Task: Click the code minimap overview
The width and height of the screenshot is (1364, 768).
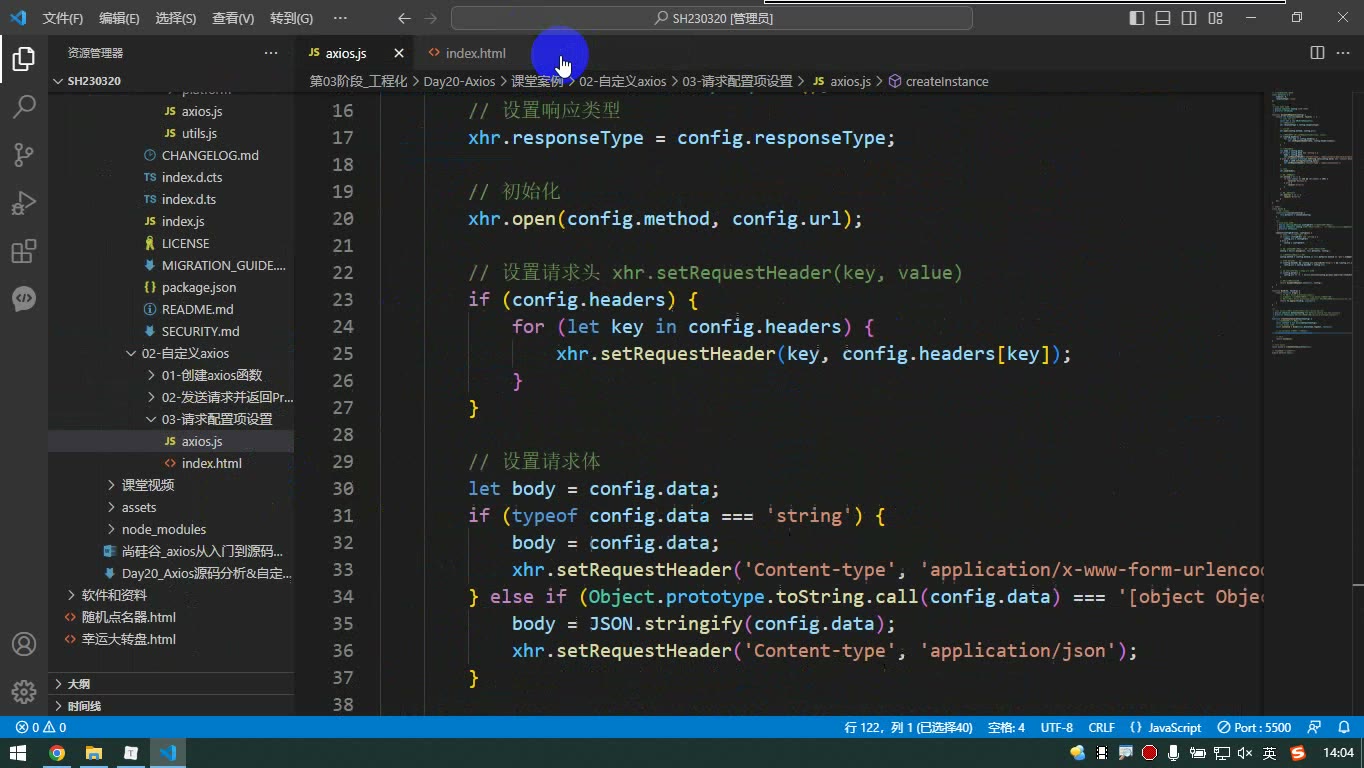Action: [1310, 225]
